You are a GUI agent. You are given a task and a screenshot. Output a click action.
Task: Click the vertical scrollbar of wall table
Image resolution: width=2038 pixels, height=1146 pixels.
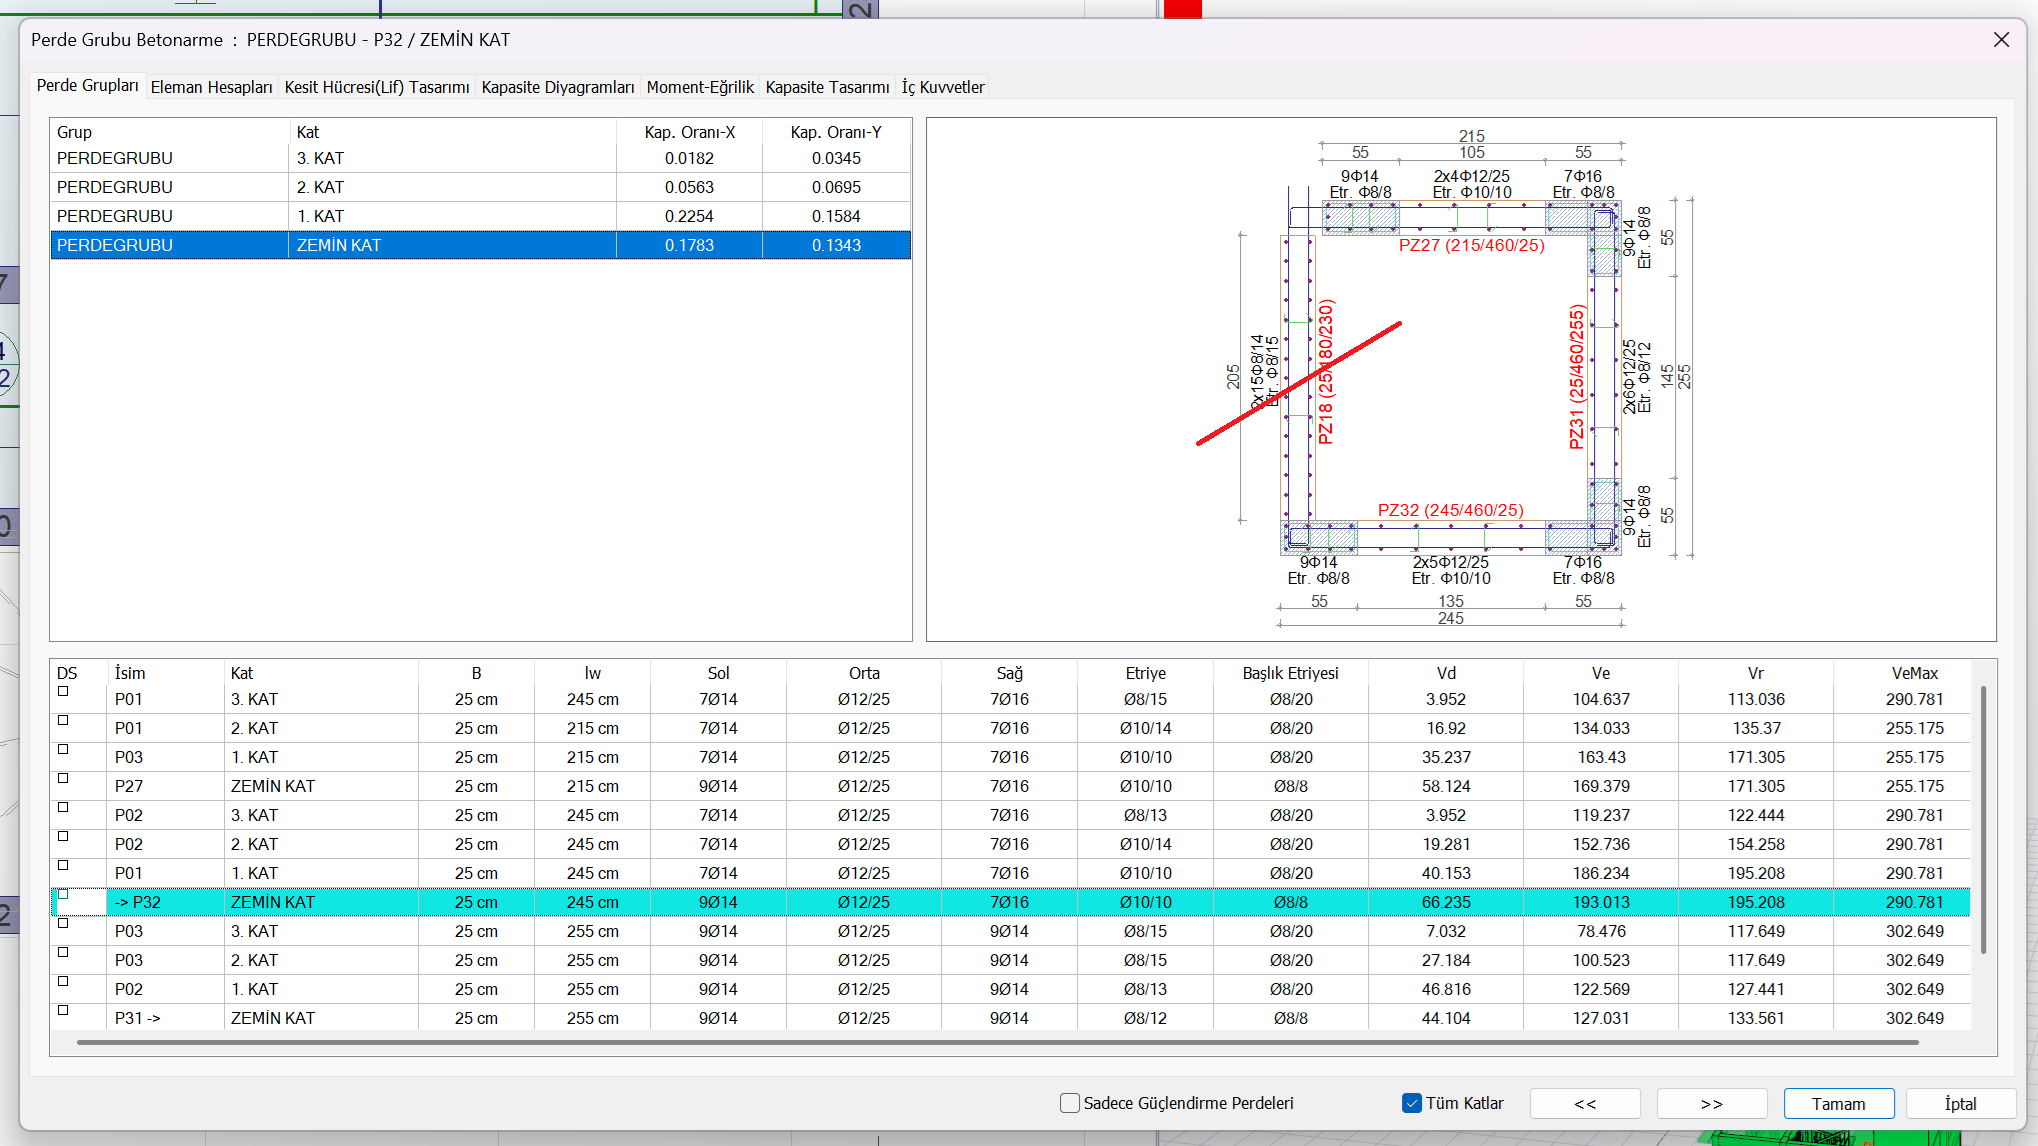[1983, 820]
